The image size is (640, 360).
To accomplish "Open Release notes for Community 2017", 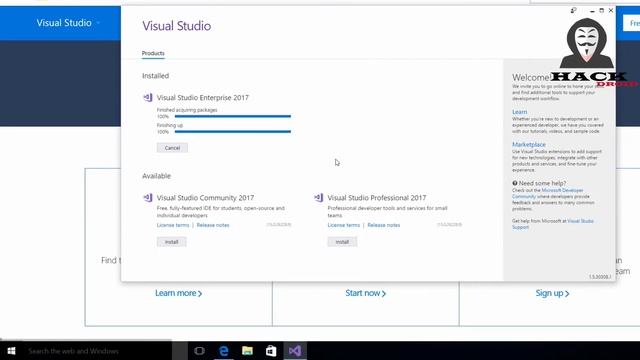I will tap(213, 225).
